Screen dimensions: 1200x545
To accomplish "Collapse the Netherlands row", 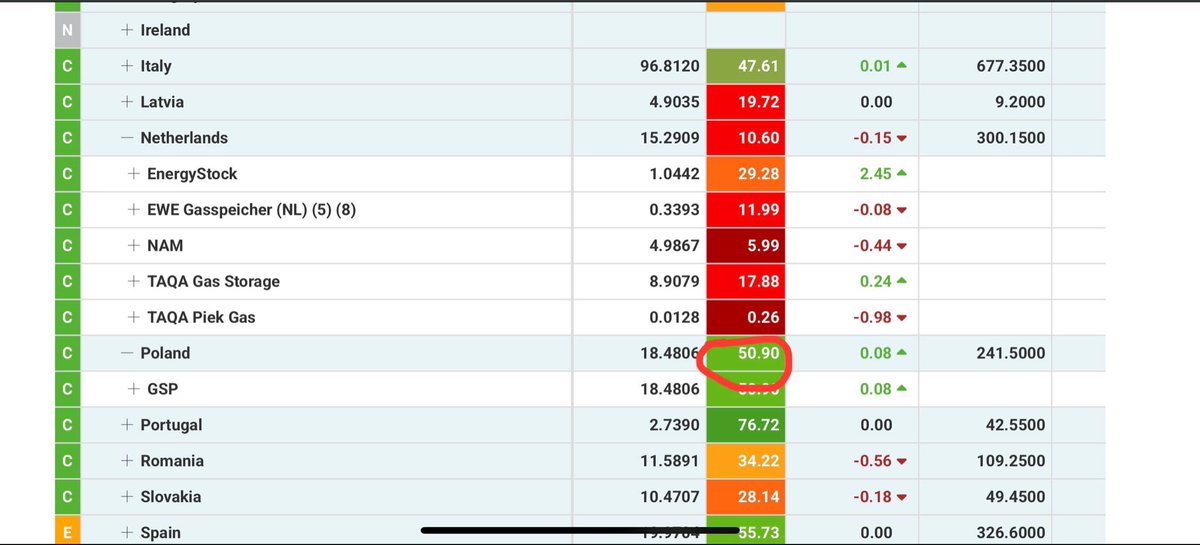I will 127,138.
